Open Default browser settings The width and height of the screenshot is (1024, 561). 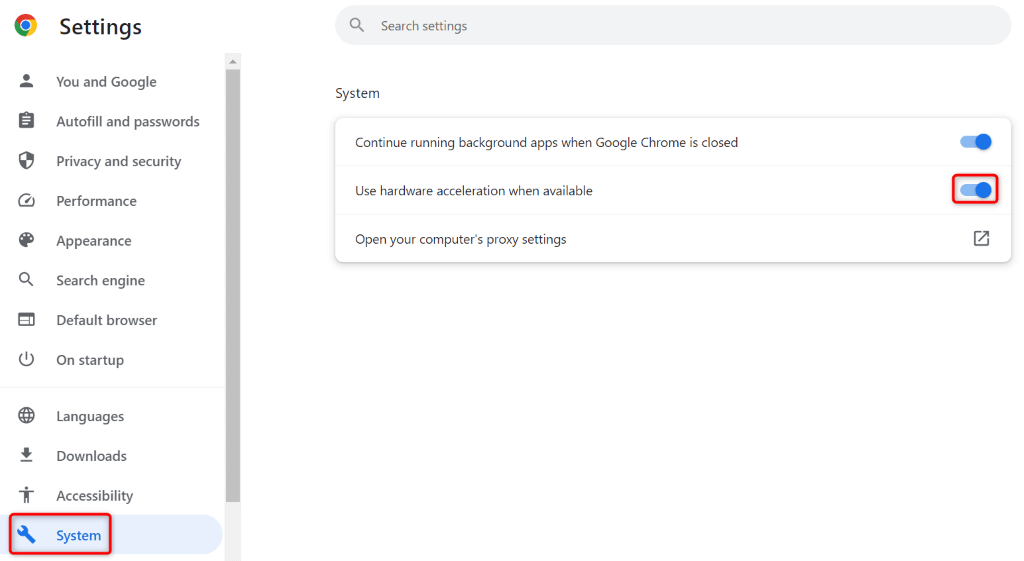106,320
